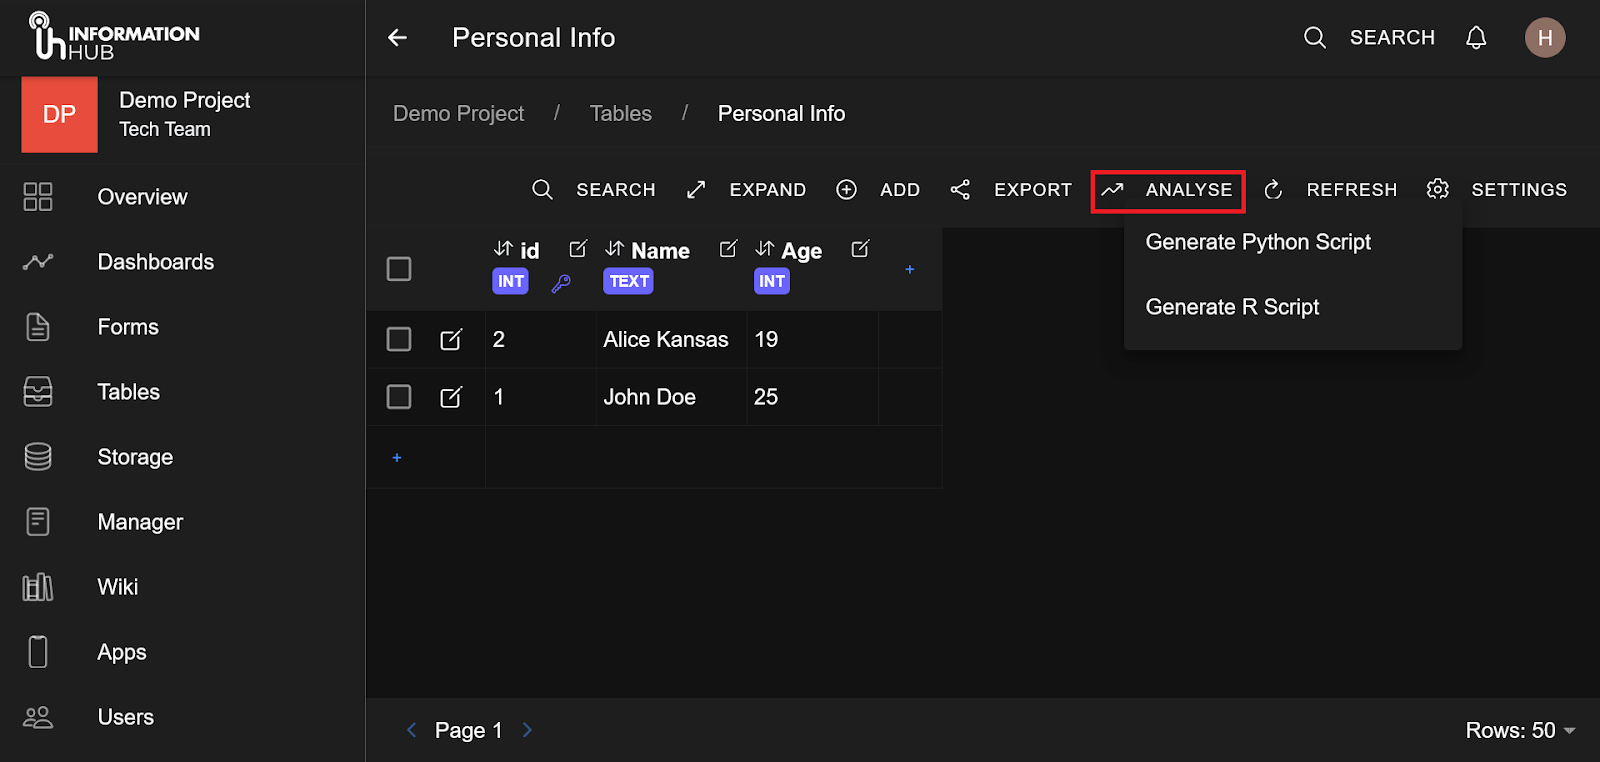Screen dimensions: 1600x762
Task: Choose Generate Python Script from the menu
Action: tap(1257, 242)
